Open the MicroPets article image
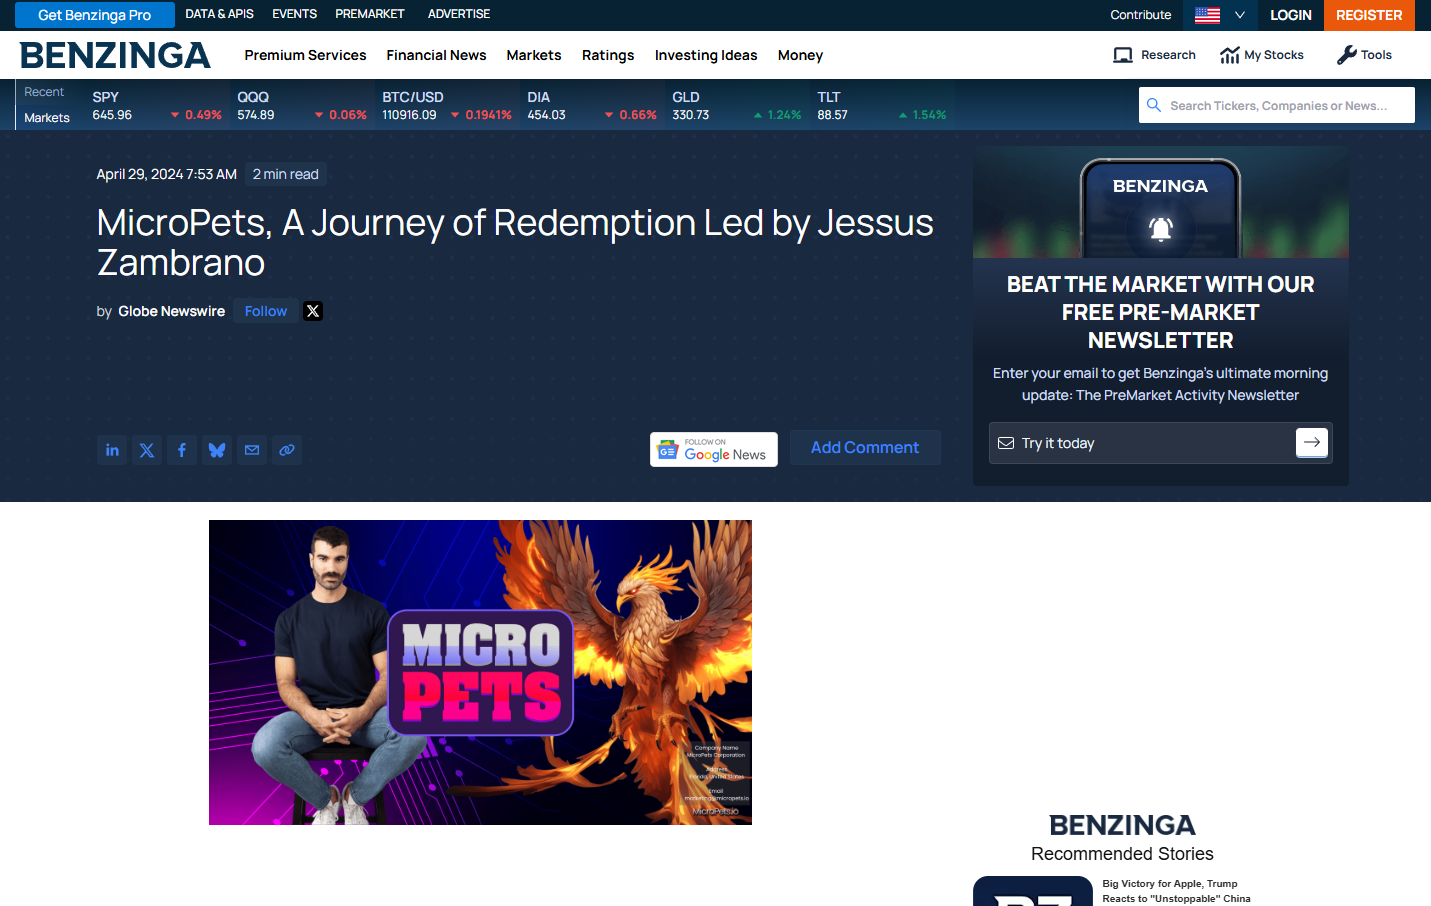1431x906 pixels. (x=480, y=672)
